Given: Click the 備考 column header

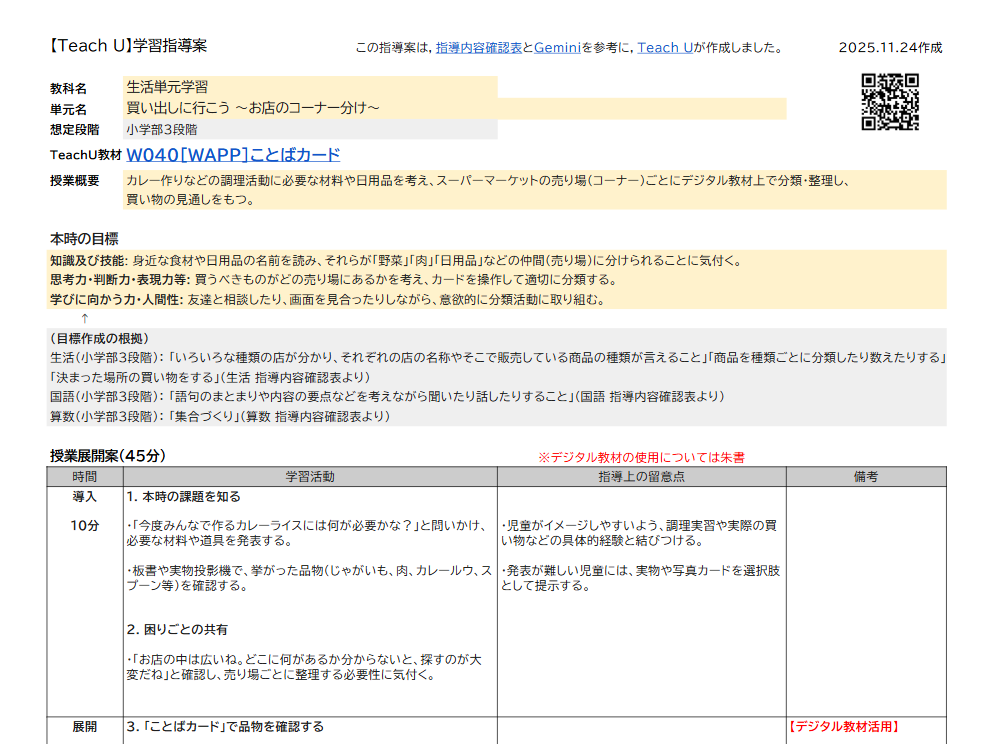Looking at the screenshot, I should pyautogui.click(x=865, y=477).
